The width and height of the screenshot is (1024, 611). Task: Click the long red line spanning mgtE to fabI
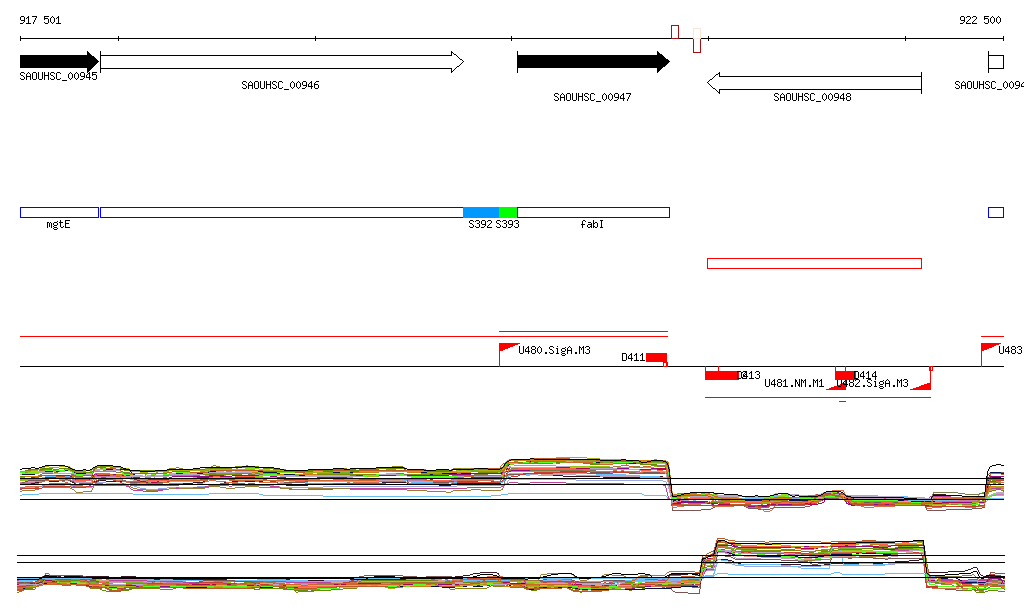coord(344,337)
